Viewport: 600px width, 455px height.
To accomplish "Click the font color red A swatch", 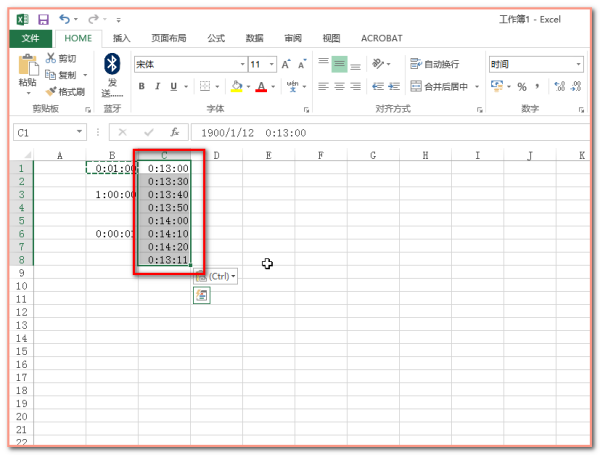I will pos(261,87).
